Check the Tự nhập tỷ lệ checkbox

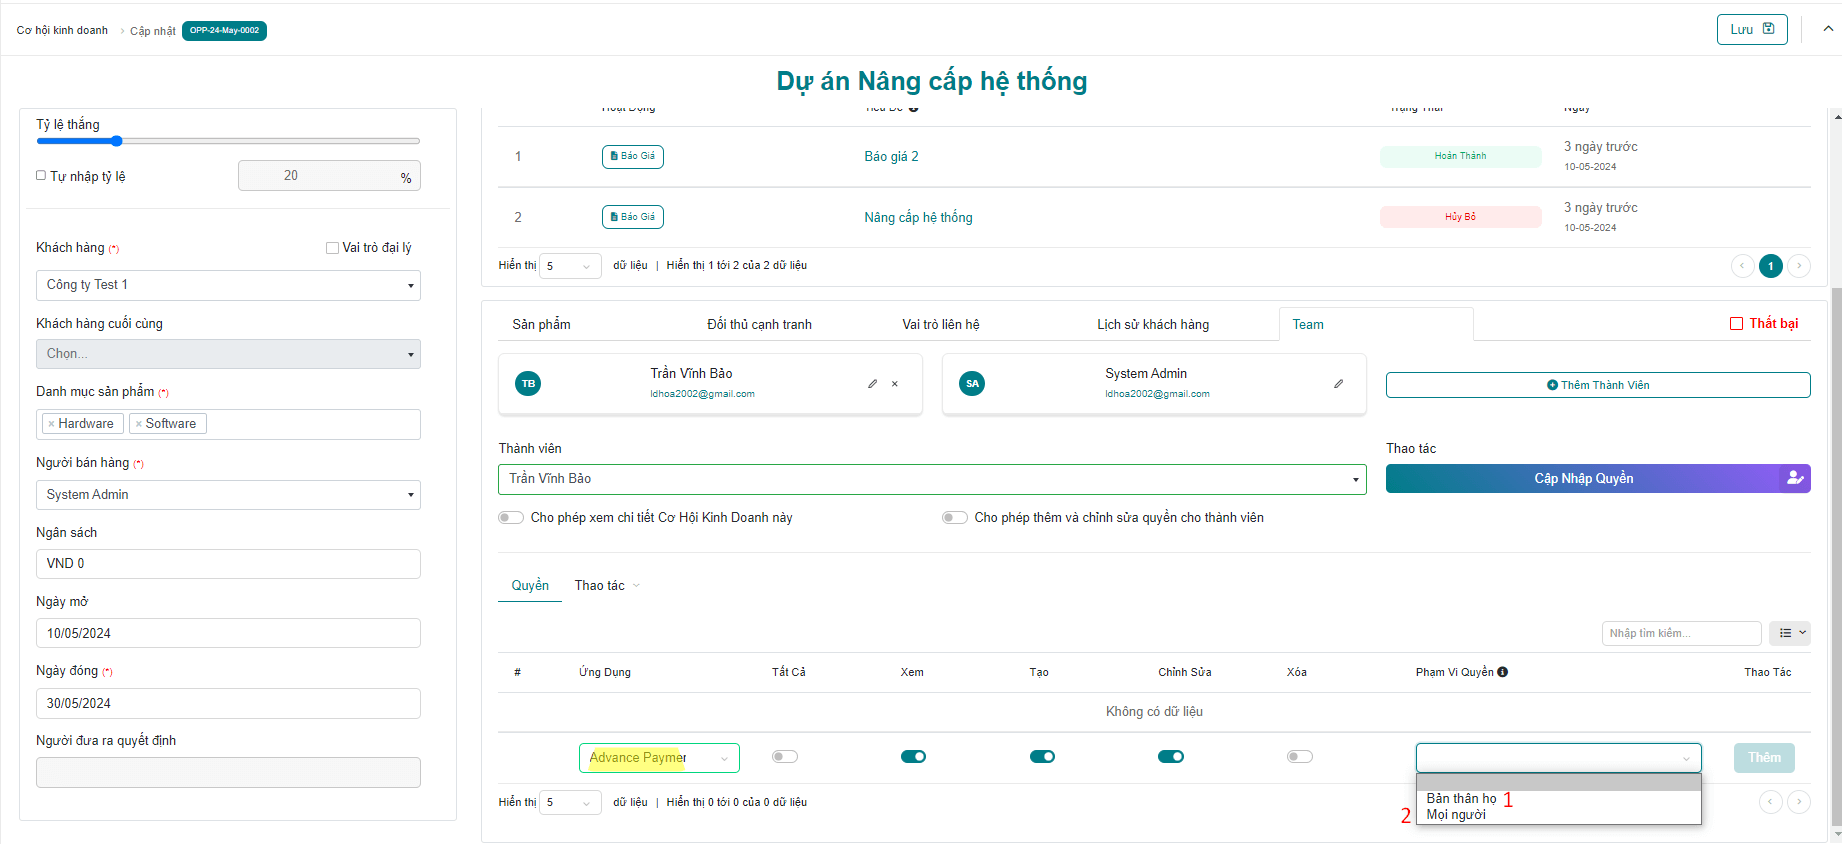[41, 176]
